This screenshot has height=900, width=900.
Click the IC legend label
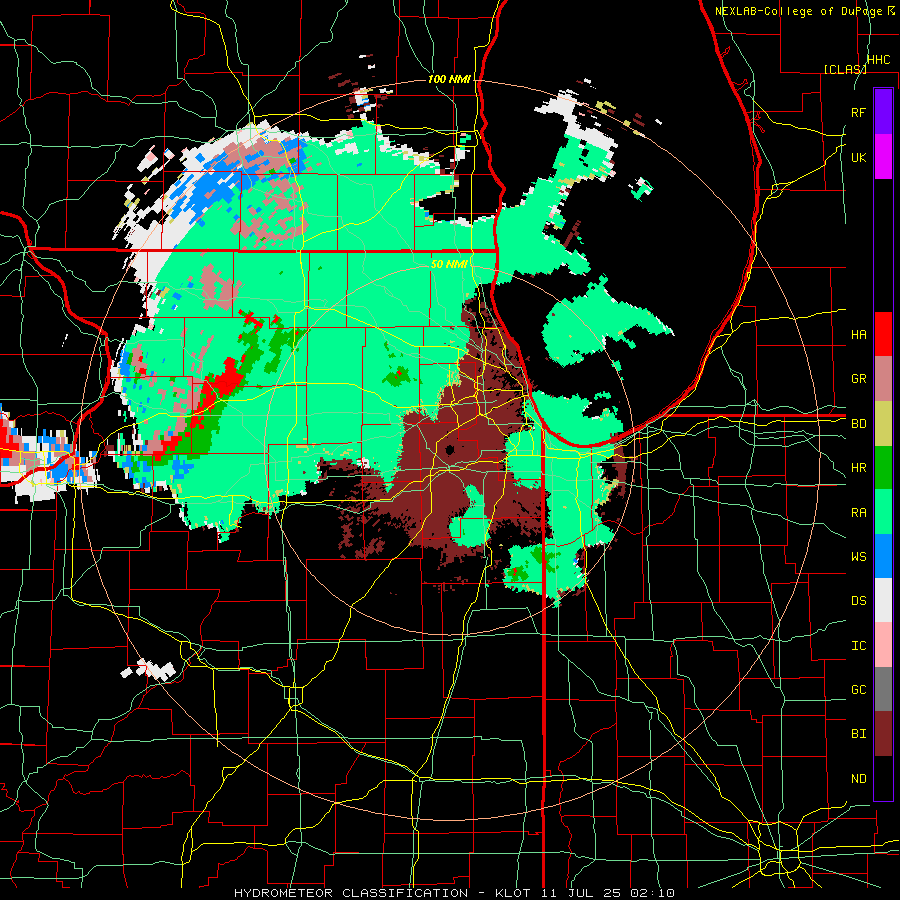(858, 646)
